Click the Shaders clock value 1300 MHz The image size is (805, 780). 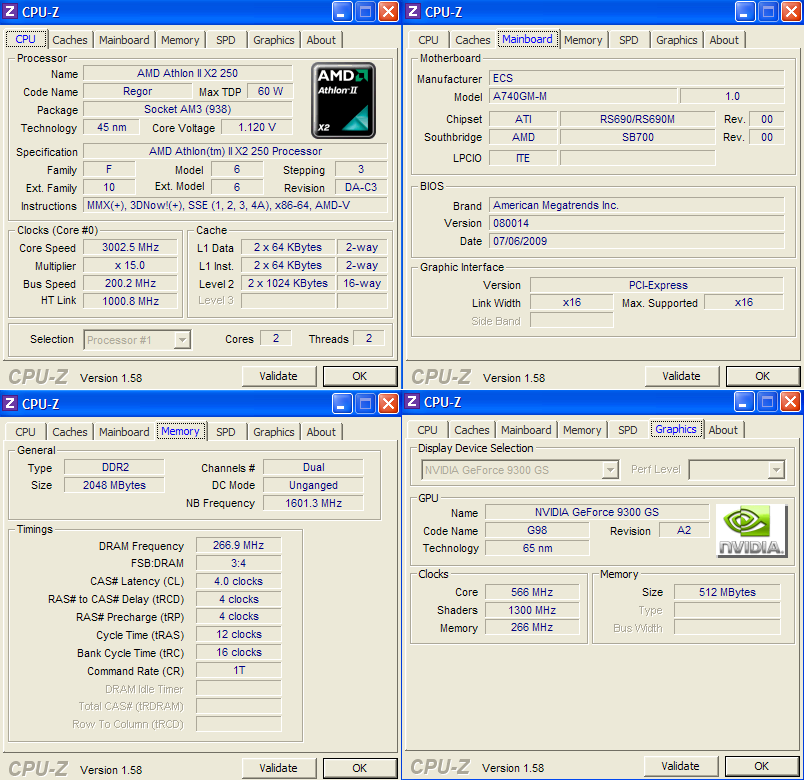click(x=532, y=610)
